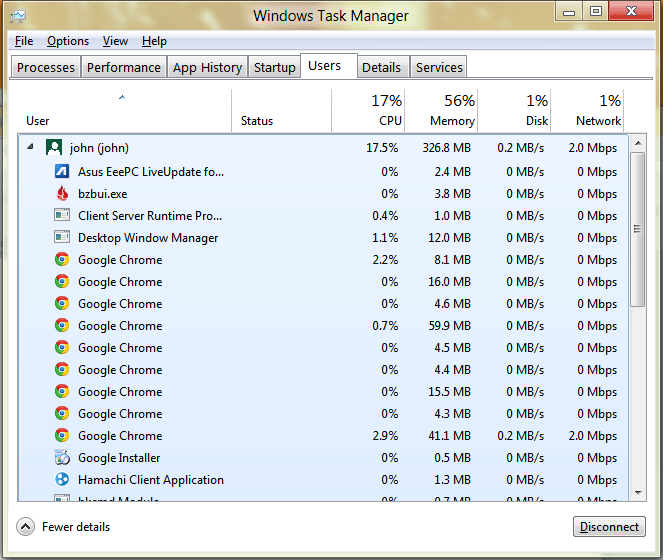Click the Chrome icon using 41.1 MB
Screen dimensions: 664x560
pyautogui.click(x=62, y=435)
